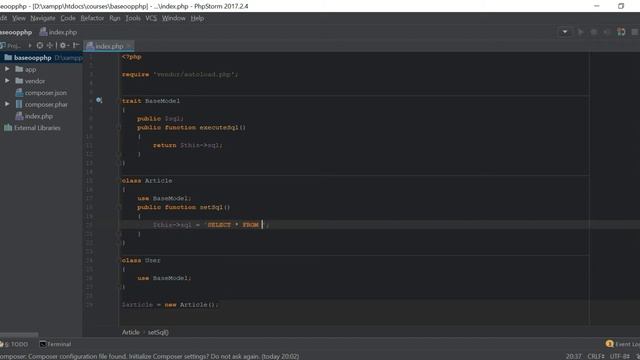Open the Code menu

pyautogui.click(x=68, y=18)
